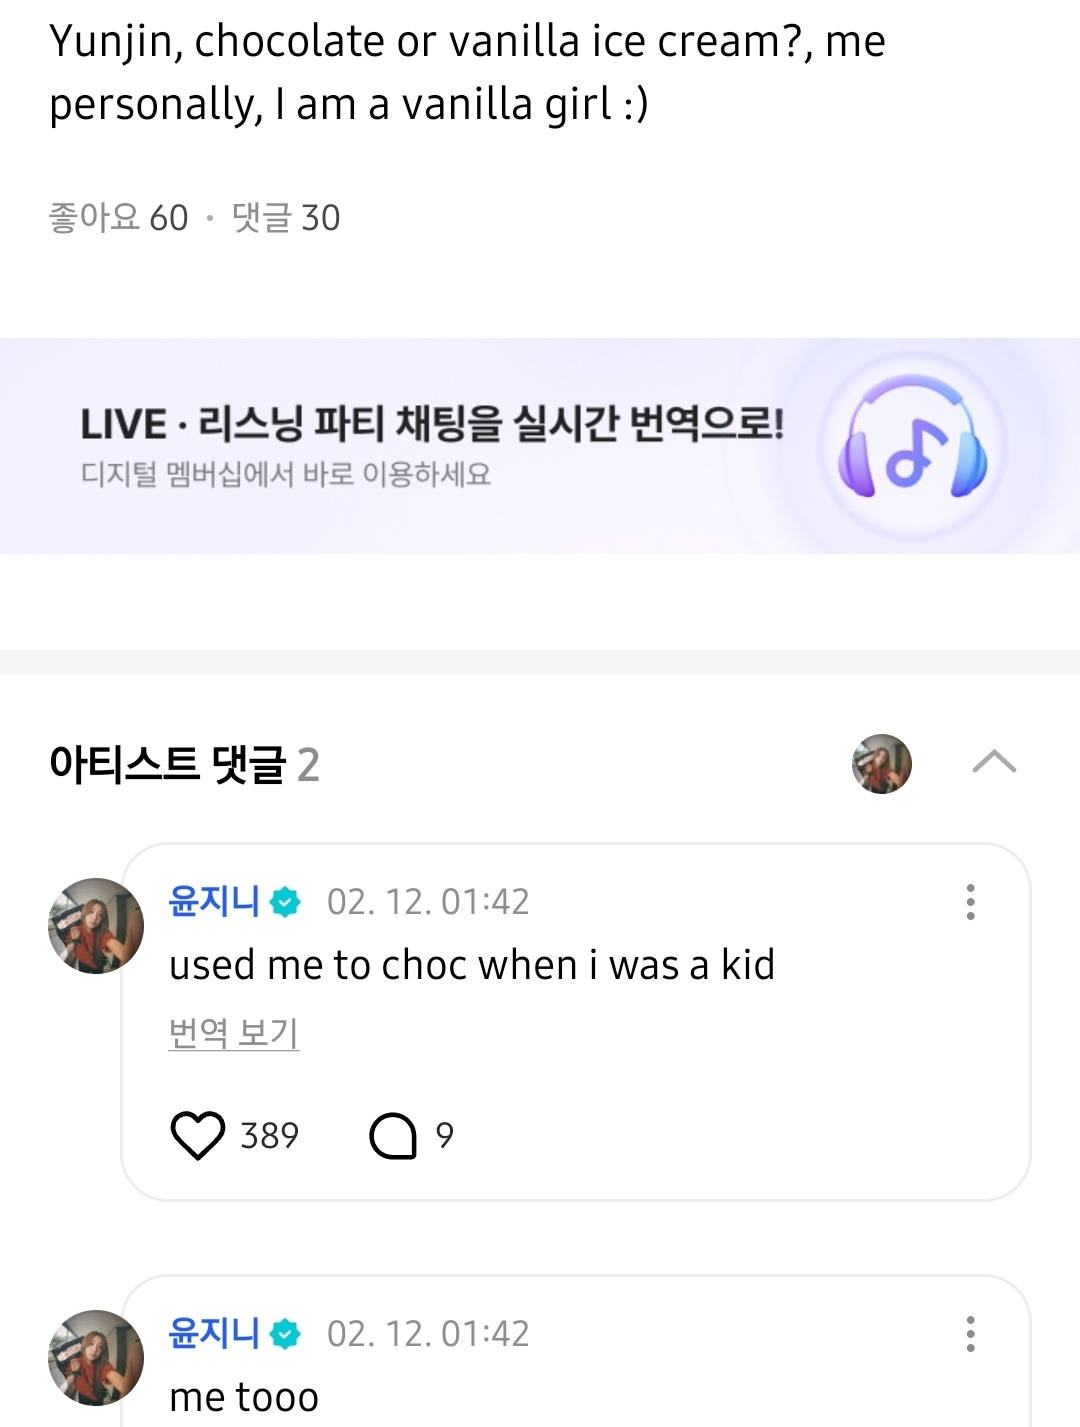
Task: Open 윤지니 profile from the first comment's name
Action: click(x=214, y=901)
